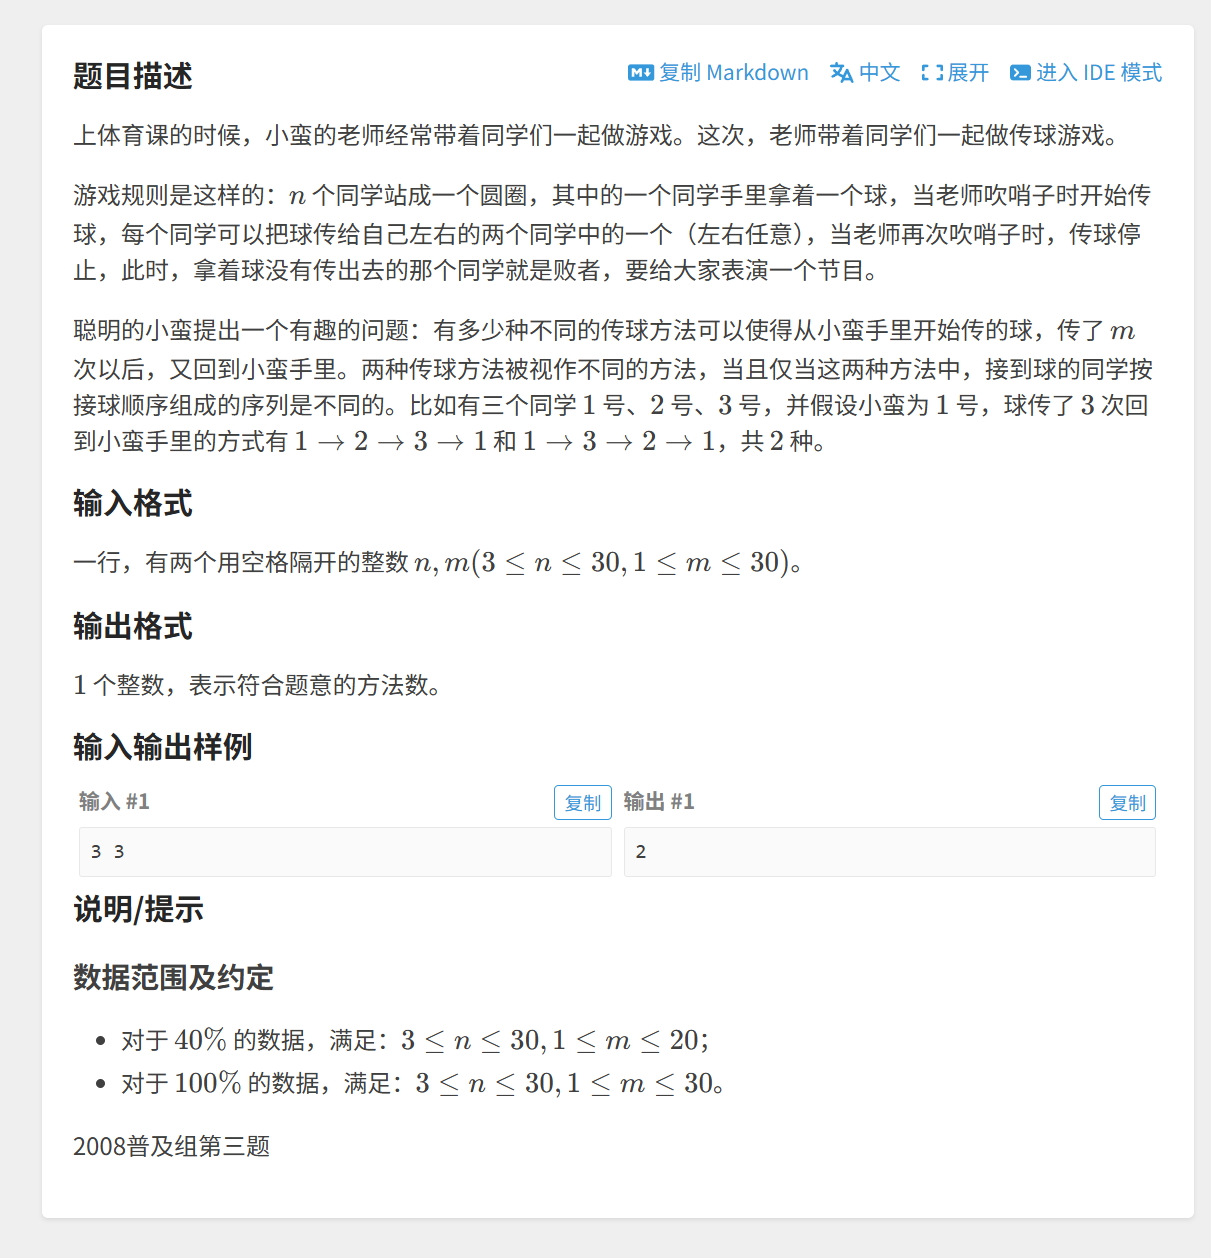Expand the problem view with 展开
Image resolution: width=1211 pixels, height=1258 pixels.
click(x=955, y=73)
